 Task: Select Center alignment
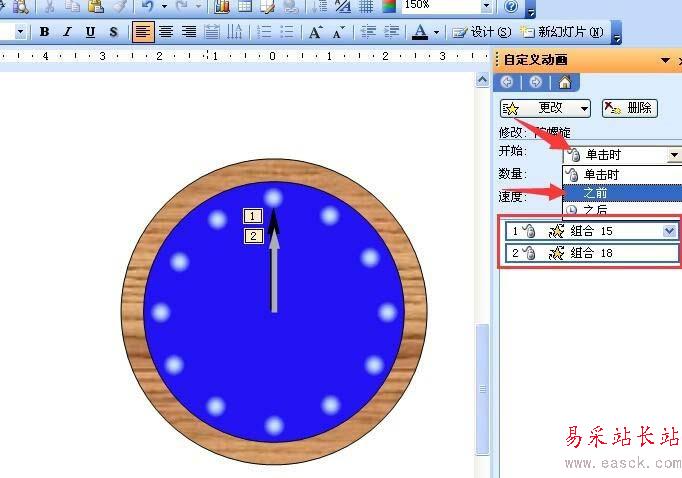[x=166, y=32]
